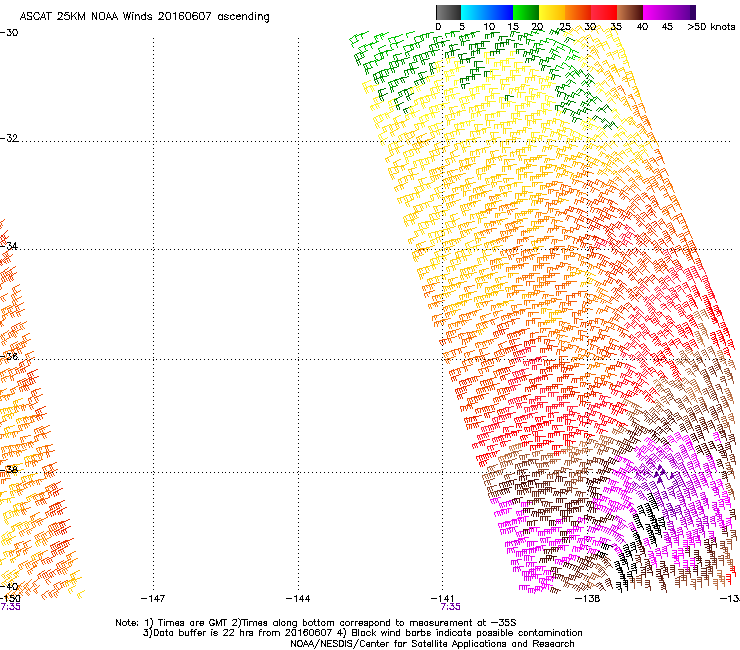Click the red 30-35 knot legend segment
Image resolution: width=740 pixels, height=650 pixels.
pyautogui.click(x=604, y=12)
